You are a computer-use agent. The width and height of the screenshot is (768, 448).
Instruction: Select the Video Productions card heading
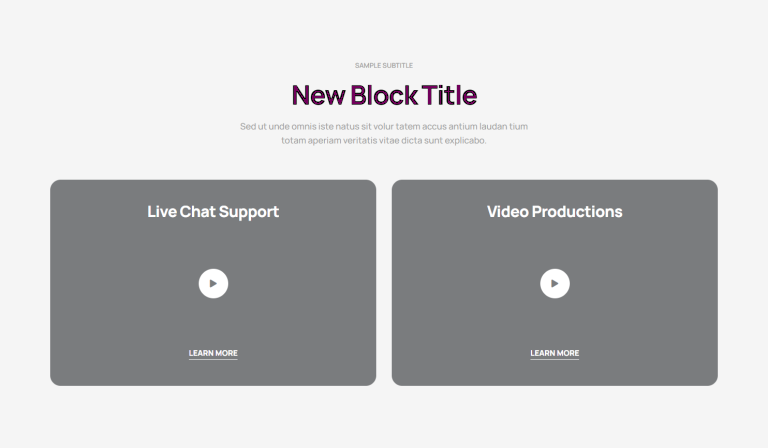554,212
